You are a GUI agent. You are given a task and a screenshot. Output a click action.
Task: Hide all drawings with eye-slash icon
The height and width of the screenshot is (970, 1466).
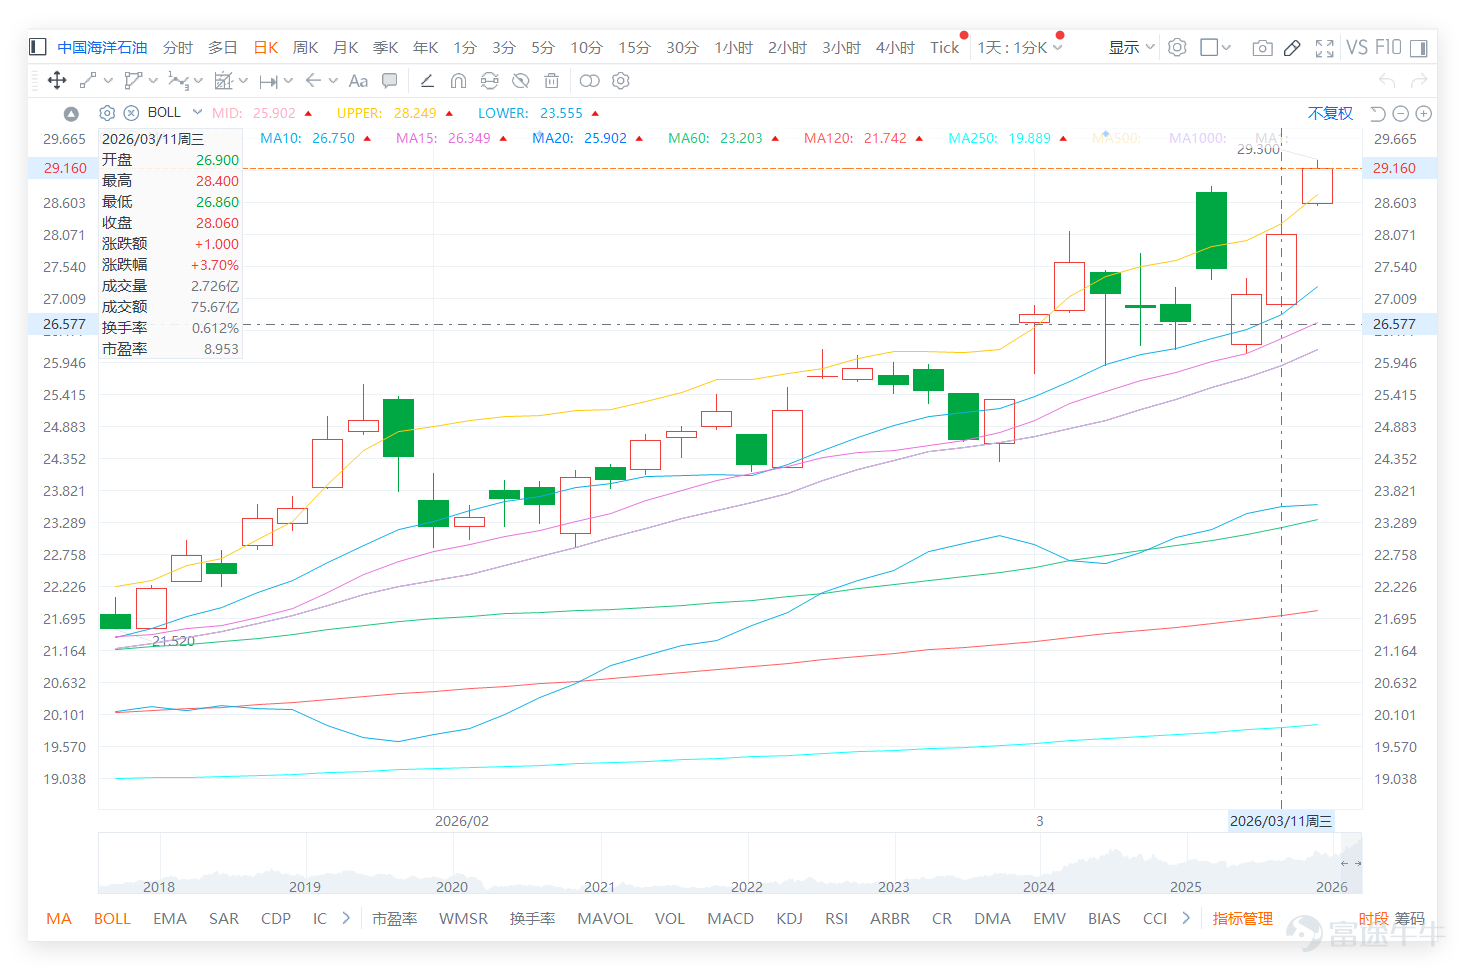(x=520, y=81)
